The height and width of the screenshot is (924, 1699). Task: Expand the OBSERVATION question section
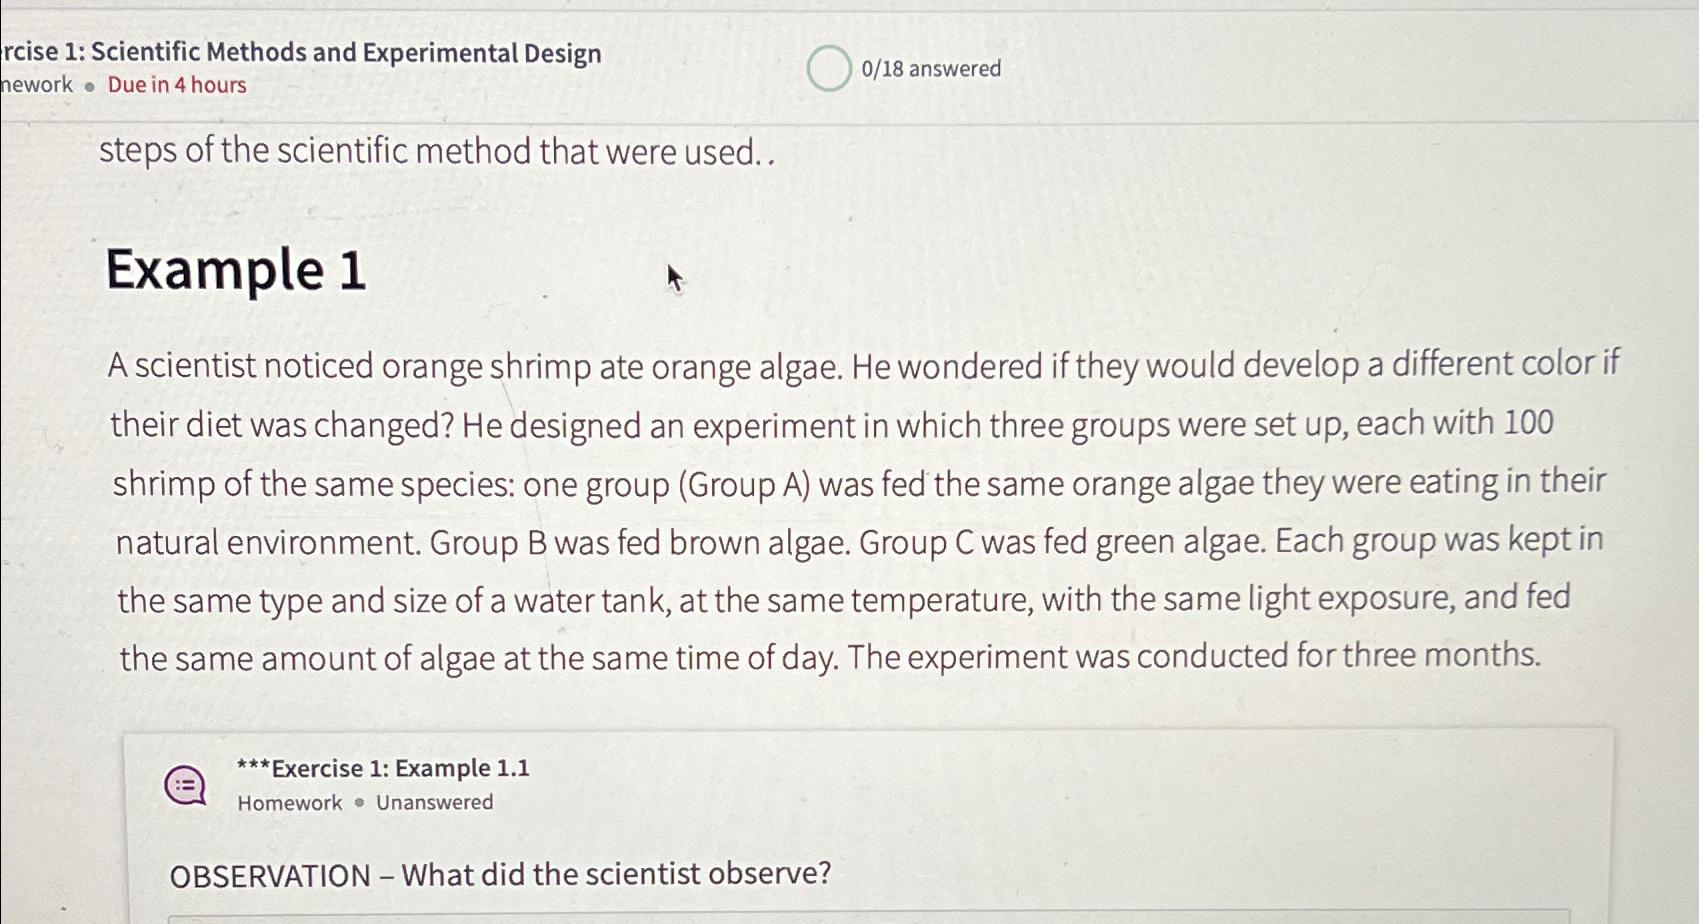(498, 874)
